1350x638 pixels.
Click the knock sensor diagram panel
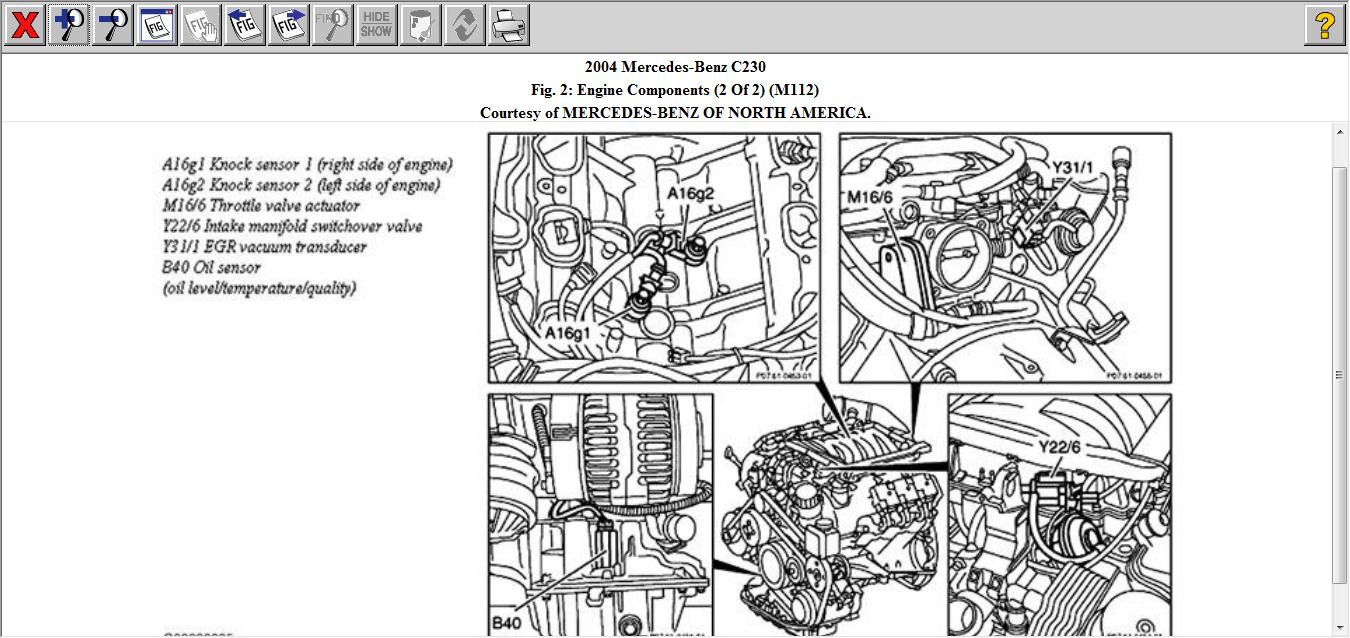click(654, 258)
